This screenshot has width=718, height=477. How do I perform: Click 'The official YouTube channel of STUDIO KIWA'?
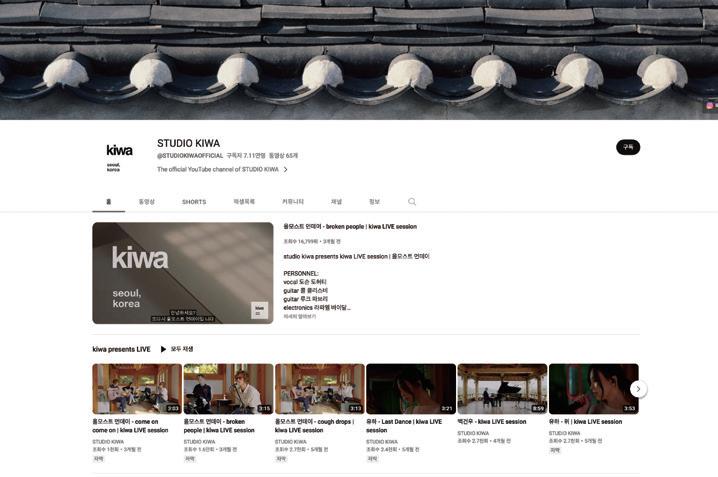click(x=218, y=169)
